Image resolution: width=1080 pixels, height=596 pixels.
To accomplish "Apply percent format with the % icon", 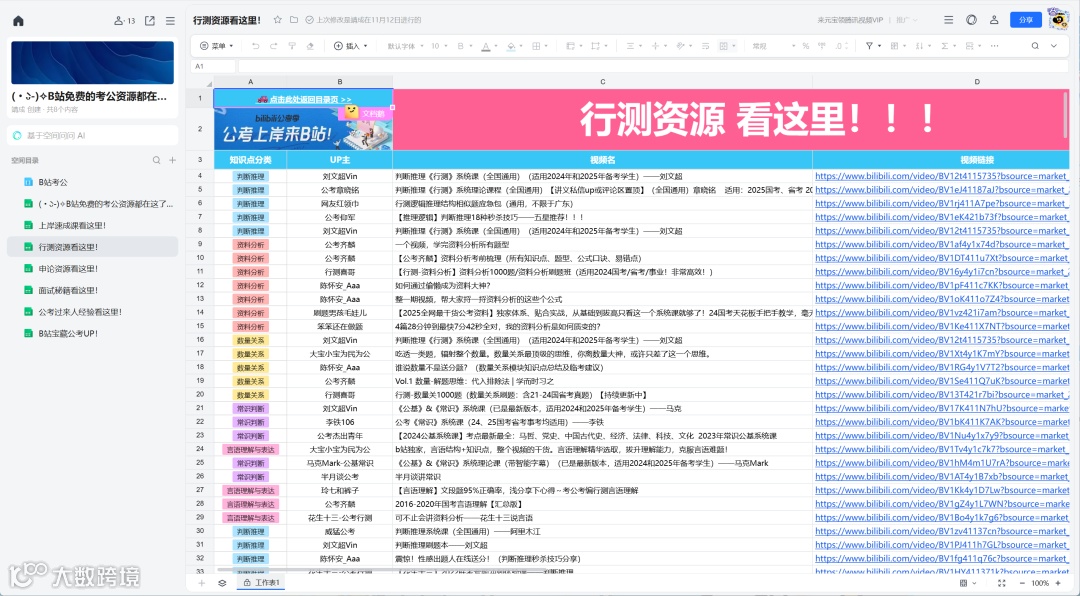I will point(805,46).
